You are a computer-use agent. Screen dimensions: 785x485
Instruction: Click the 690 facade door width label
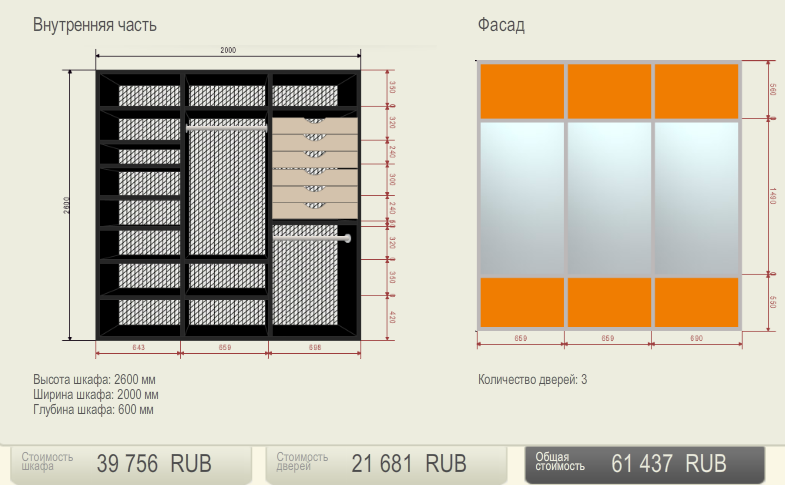click(696, 338)
